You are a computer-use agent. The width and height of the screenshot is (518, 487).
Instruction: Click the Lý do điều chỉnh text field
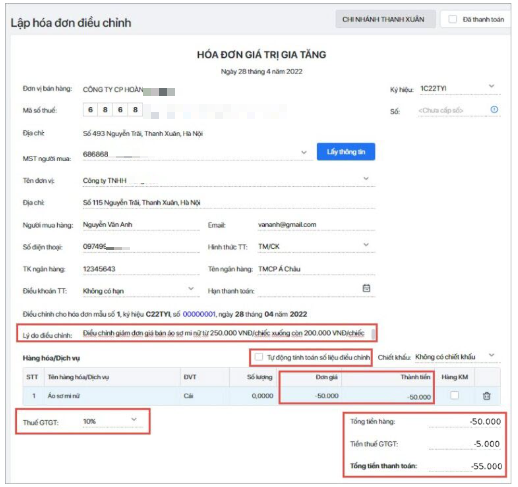coord(227,333)
